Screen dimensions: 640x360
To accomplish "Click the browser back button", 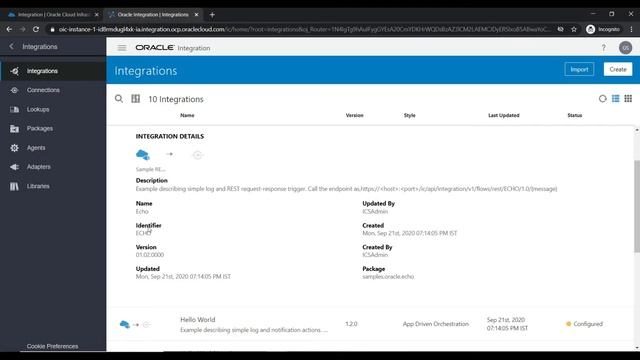I will tap(9, 29).
